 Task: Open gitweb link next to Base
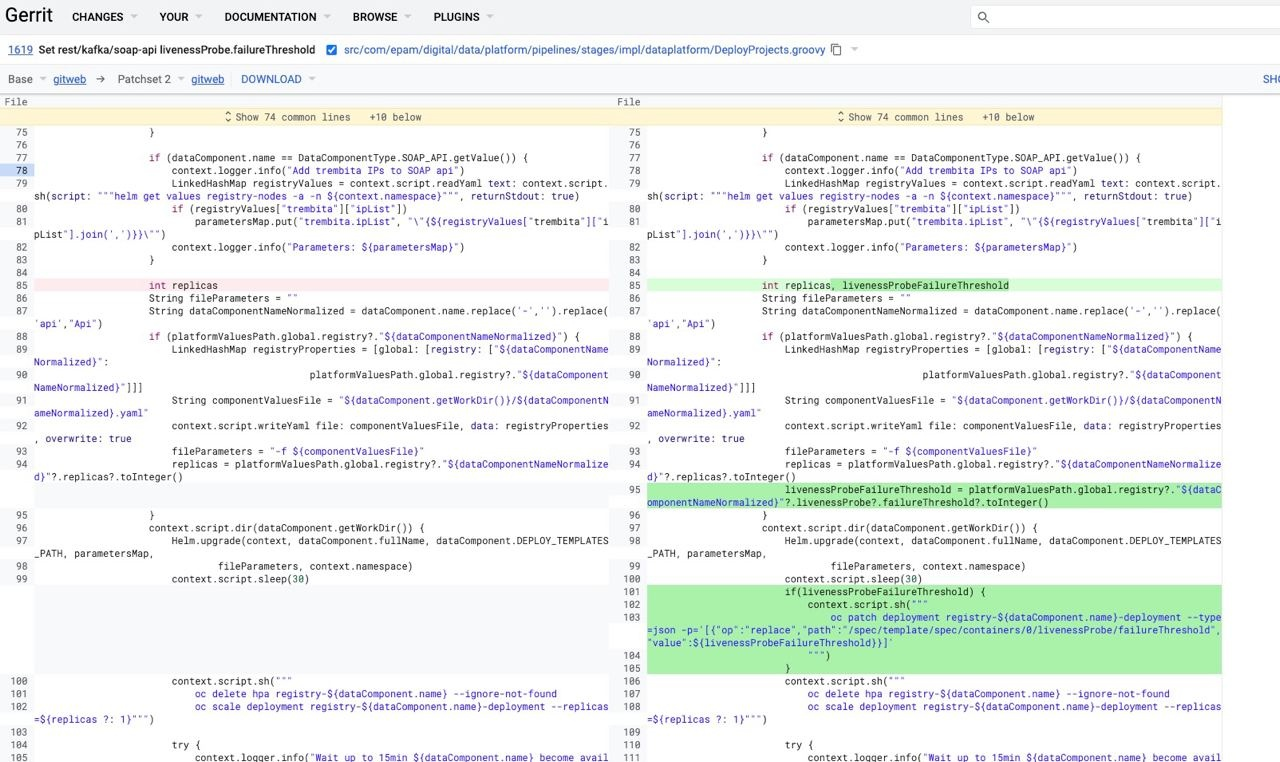[69, 79]
